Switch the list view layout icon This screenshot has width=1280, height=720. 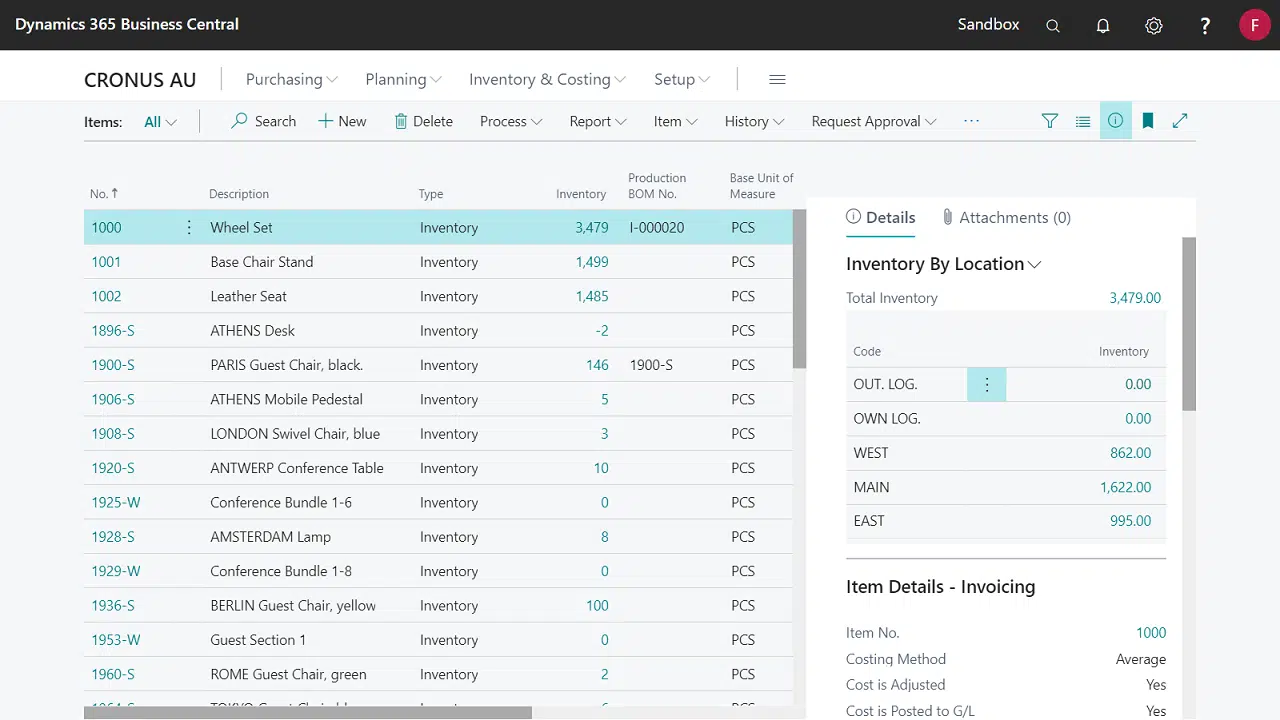(x=1083, y=121)
